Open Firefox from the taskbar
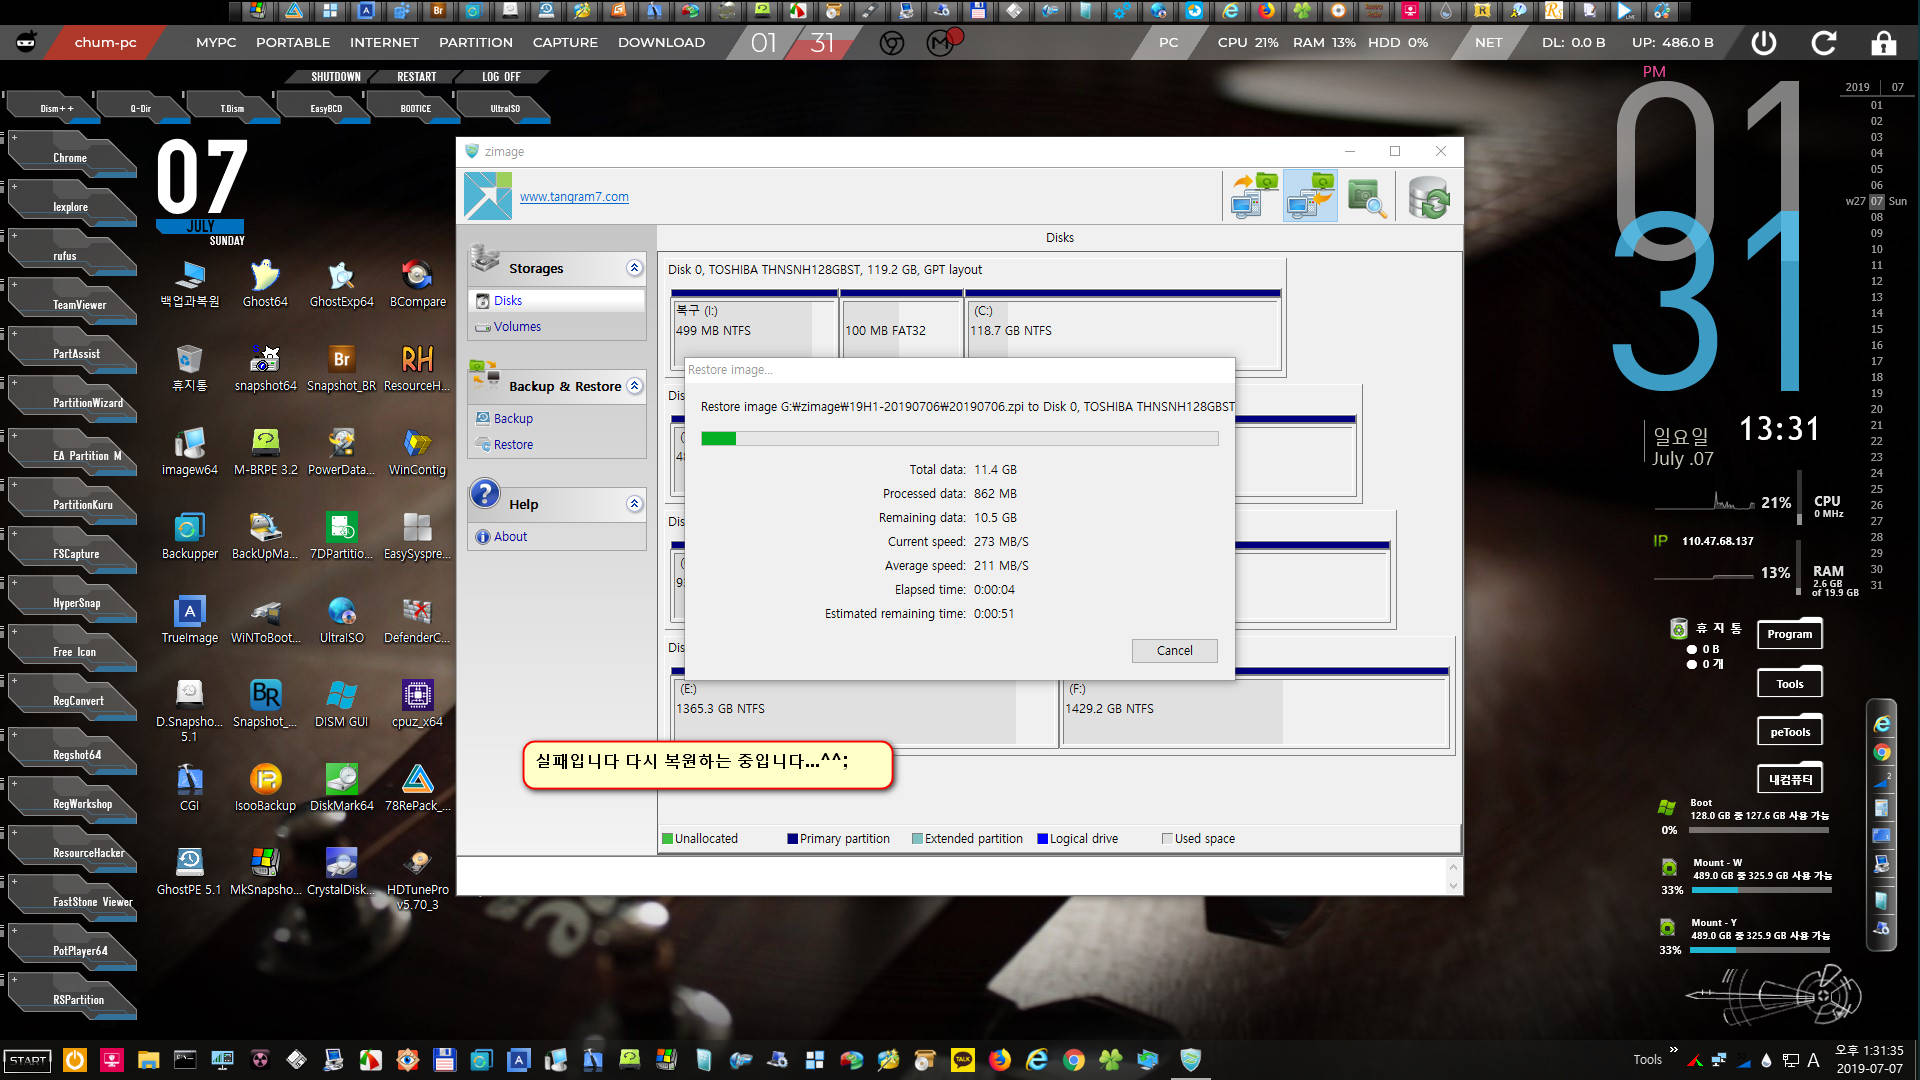 (999, 1060)
